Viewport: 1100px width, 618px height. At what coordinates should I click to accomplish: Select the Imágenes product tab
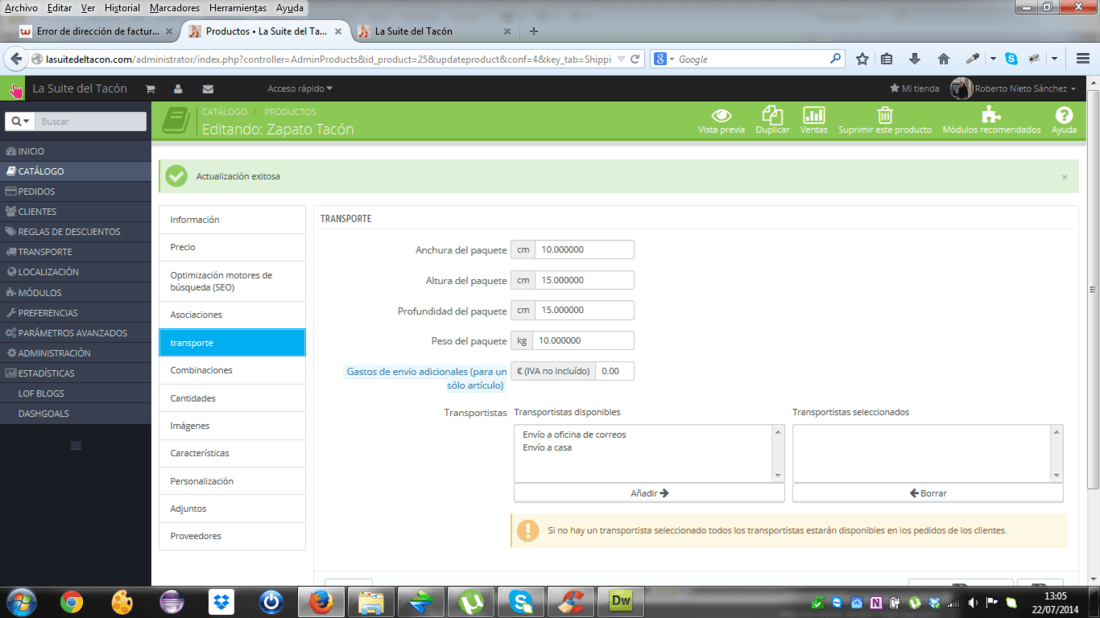coord(232,425)
